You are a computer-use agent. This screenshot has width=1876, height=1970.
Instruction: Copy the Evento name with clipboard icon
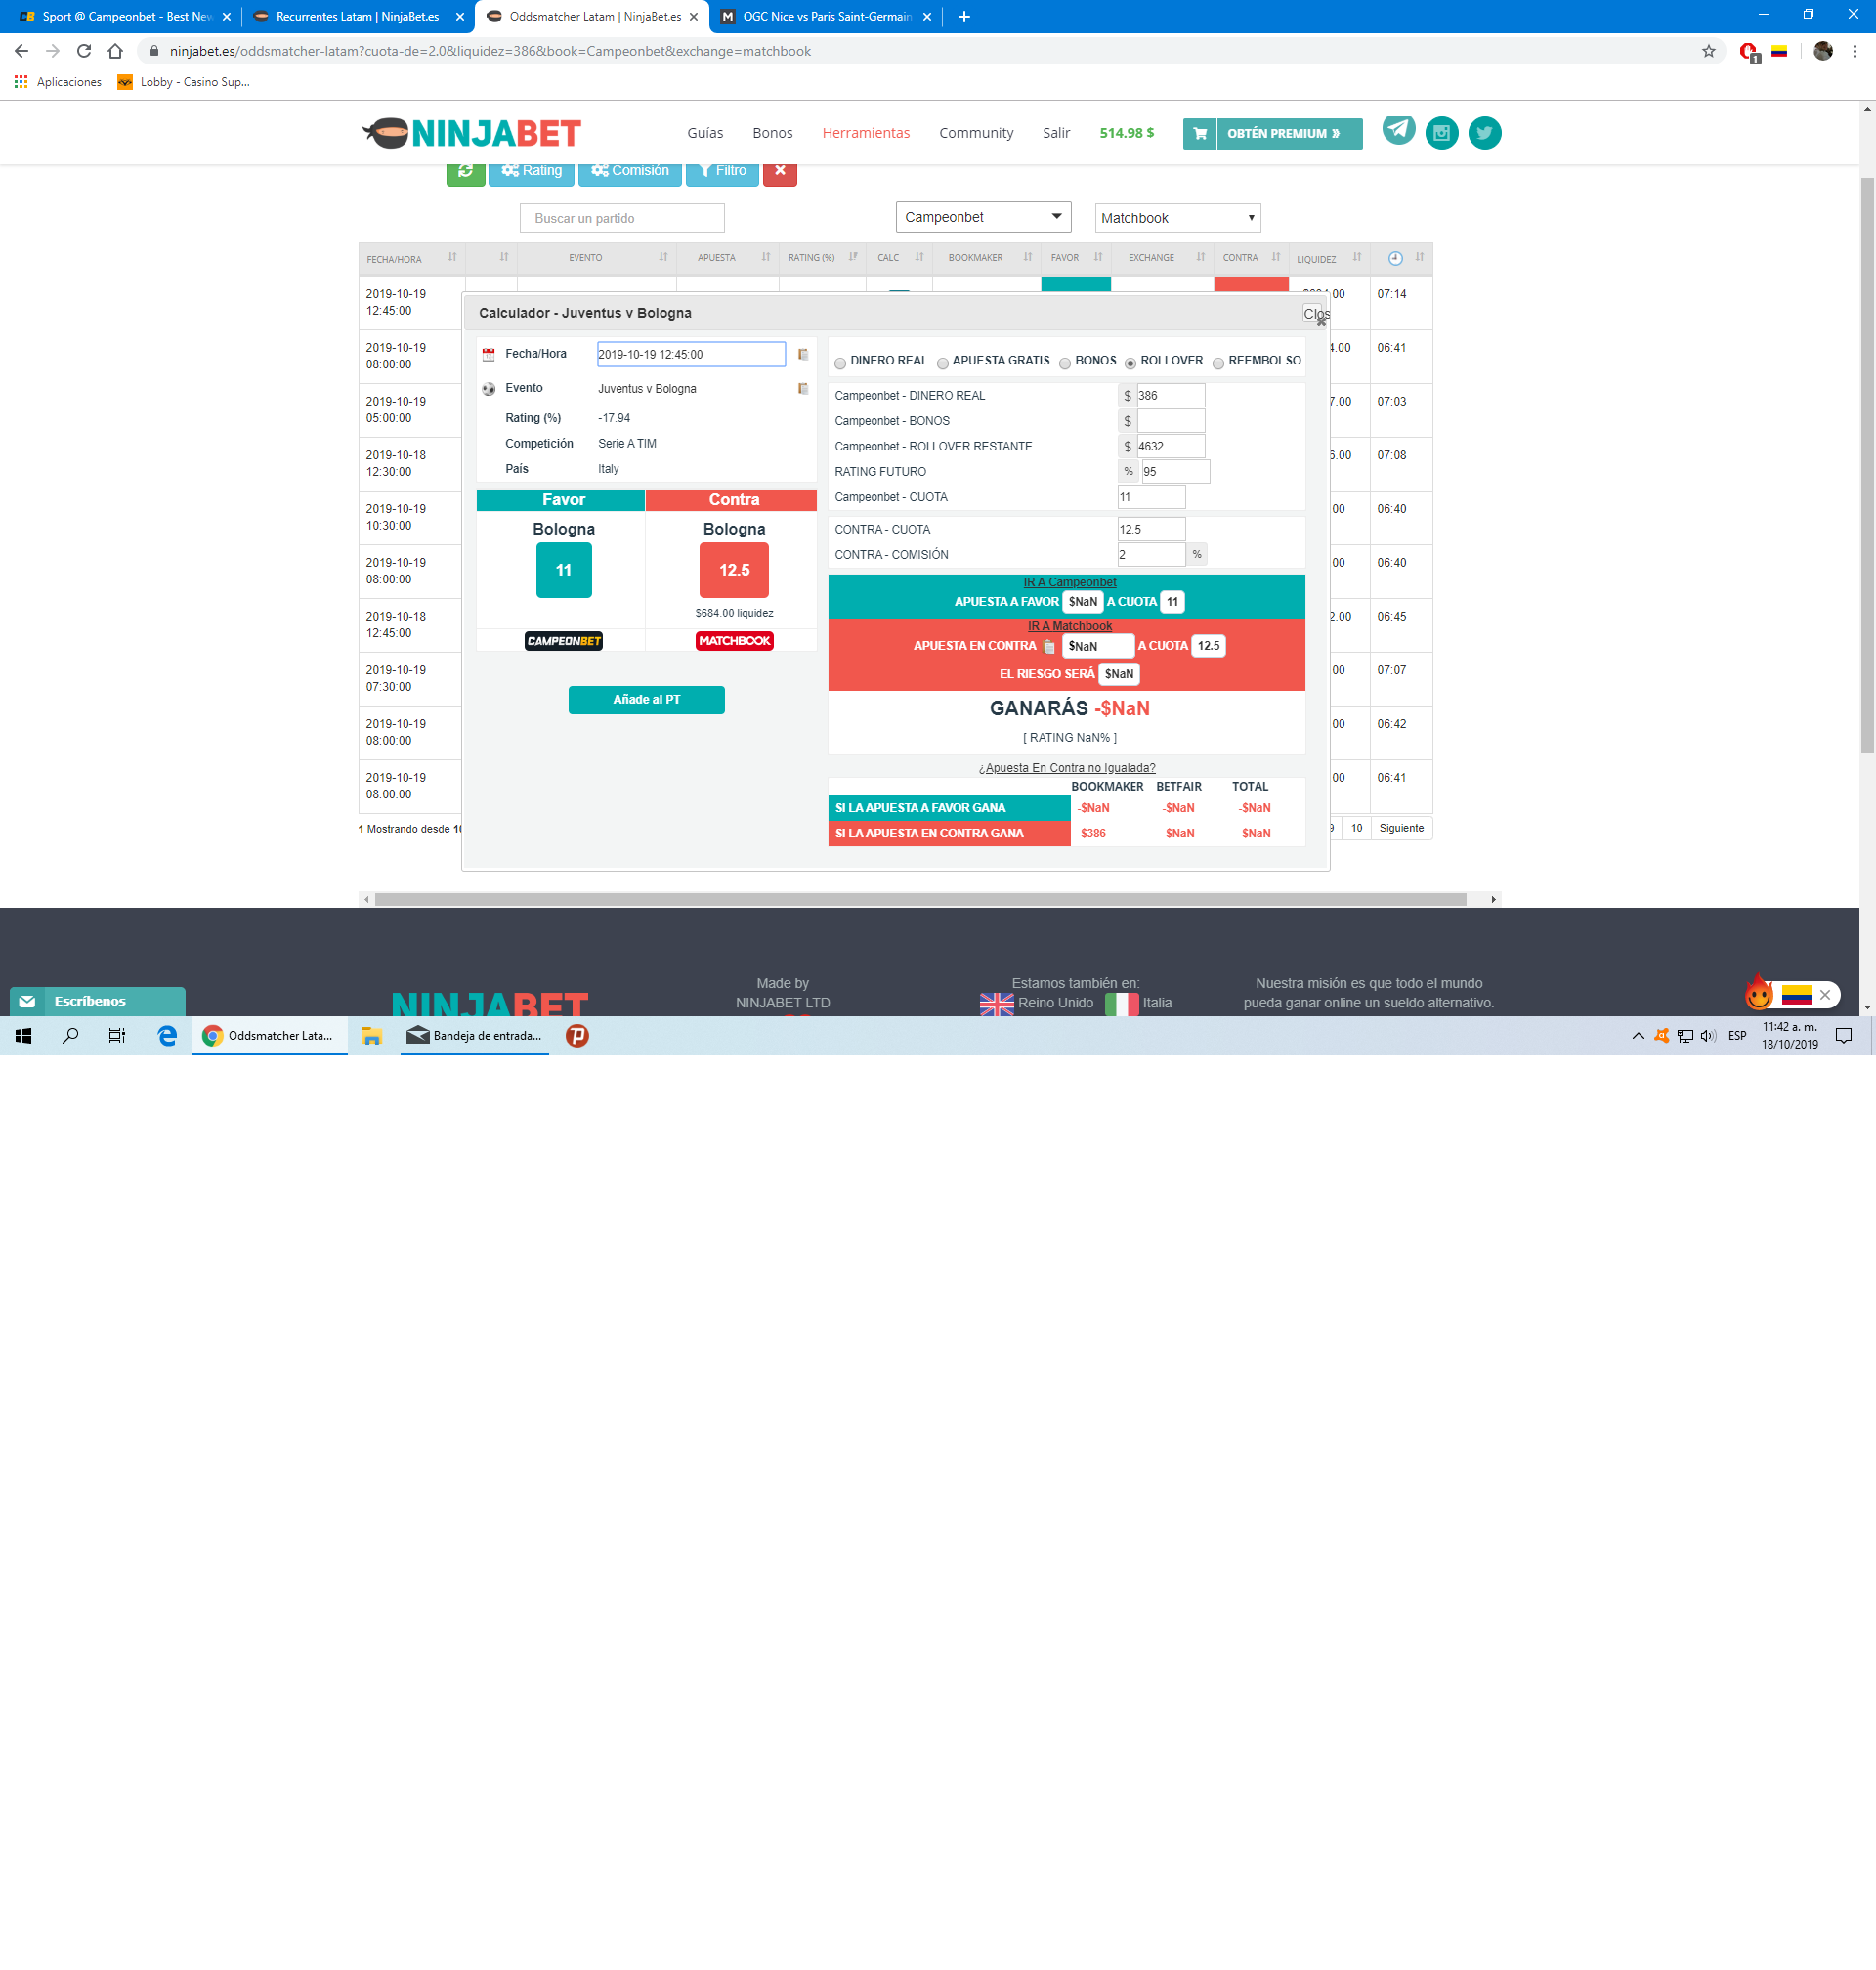[802, 388]
